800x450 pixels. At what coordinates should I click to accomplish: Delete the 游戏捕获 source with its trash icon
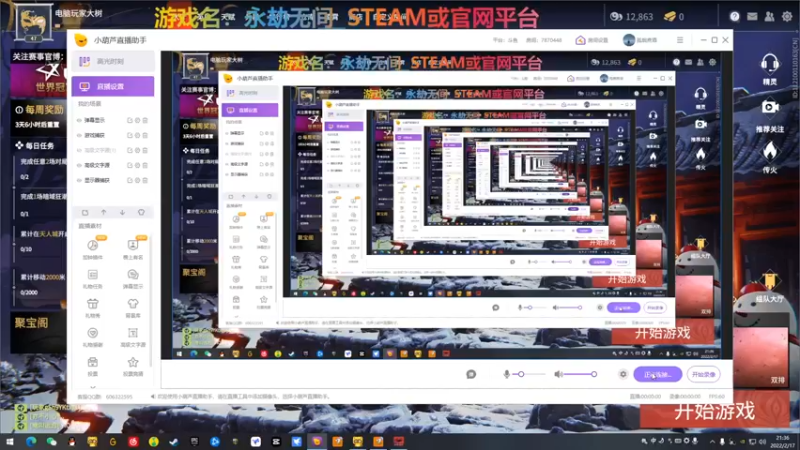point(145,135)
